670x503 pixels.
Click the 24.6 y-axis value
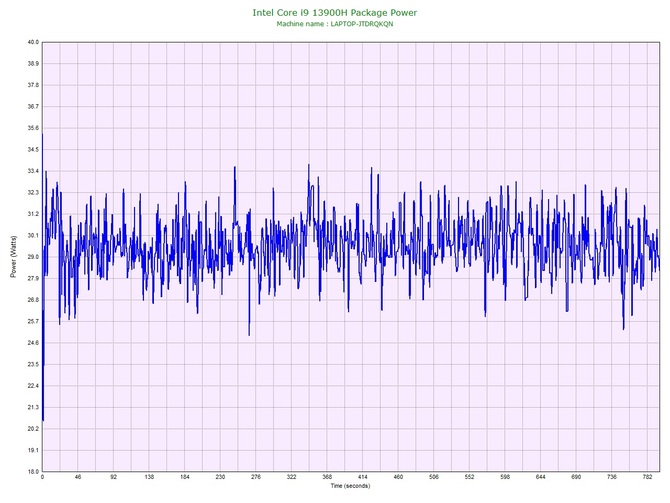33,343
